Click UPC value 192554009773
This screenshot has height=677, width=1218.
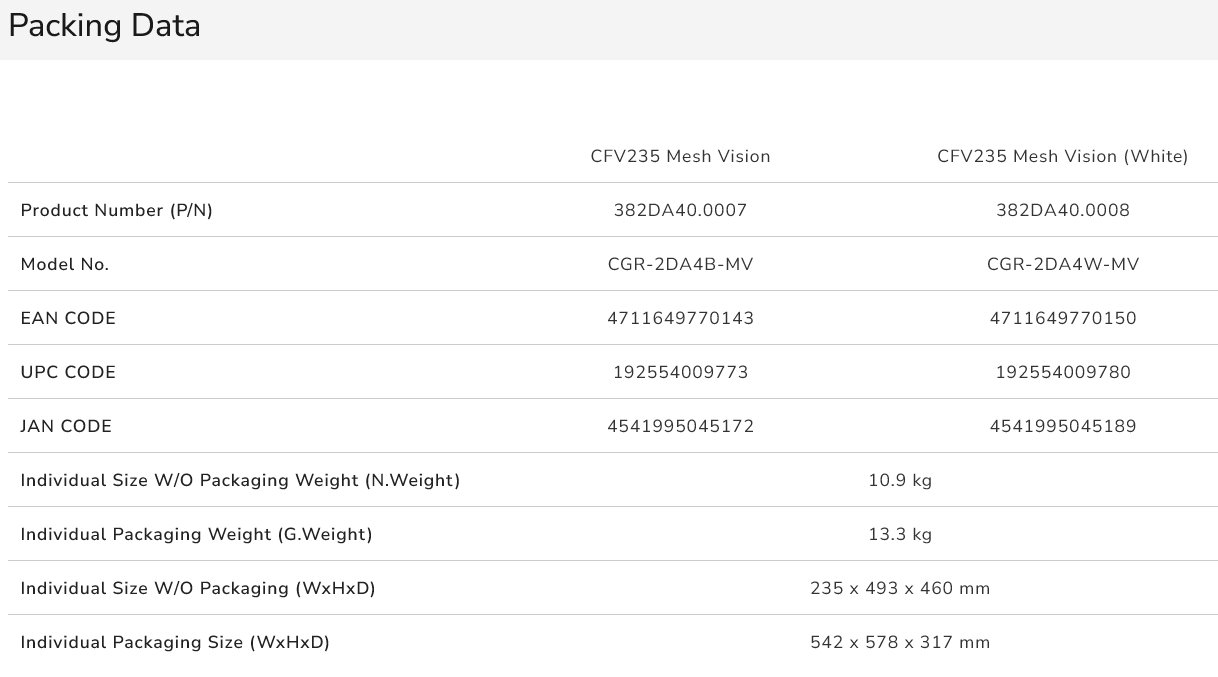[680, 372]
